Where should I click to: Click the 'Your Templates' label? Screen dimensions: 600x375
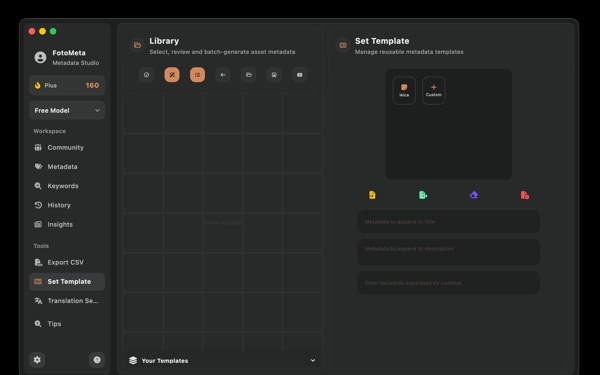coord(165,361)
